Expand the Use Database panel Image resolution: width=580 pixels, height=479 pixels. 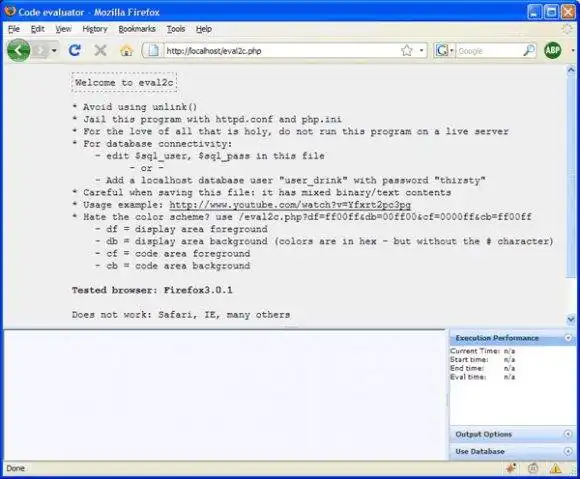[568, 451]
